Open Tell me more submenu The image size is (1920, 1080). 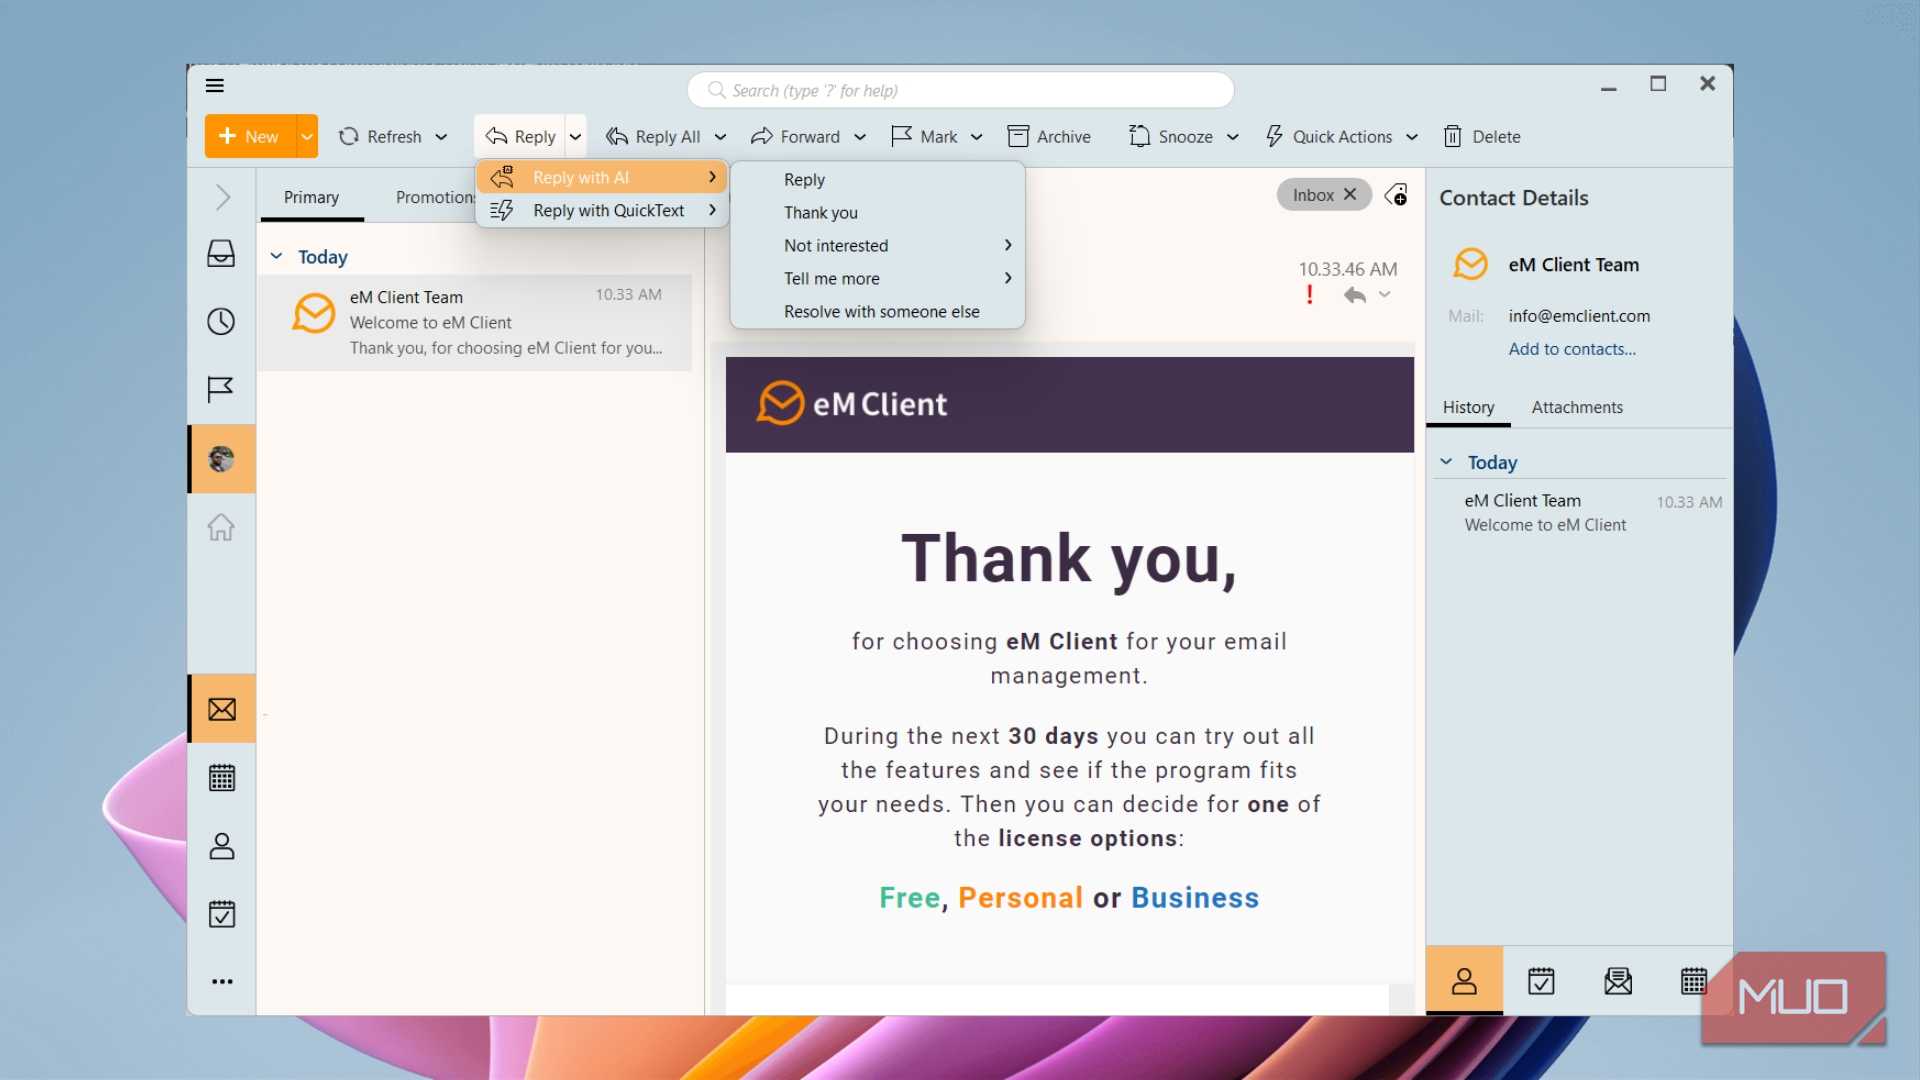point(878,279)
